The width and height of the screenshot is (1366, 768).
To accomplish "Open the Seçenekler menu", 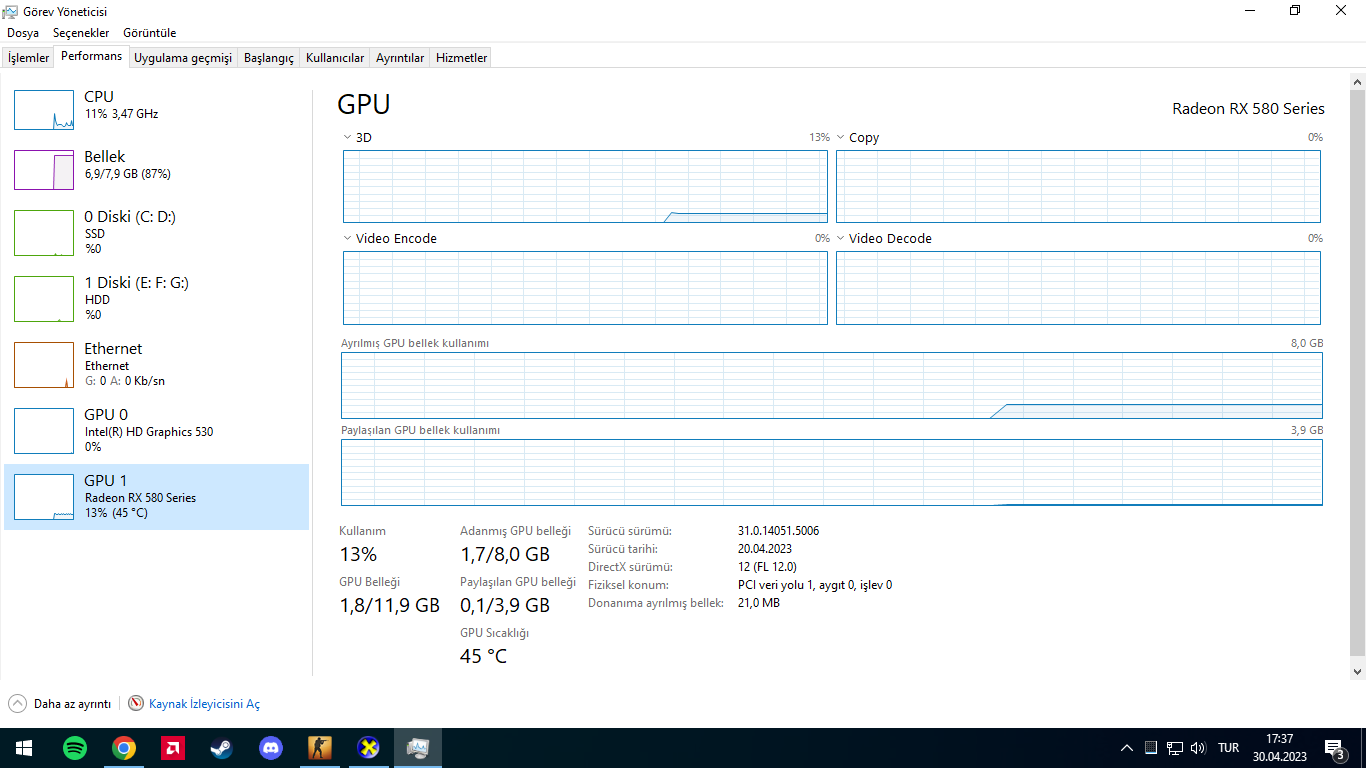I will [81, 33].
